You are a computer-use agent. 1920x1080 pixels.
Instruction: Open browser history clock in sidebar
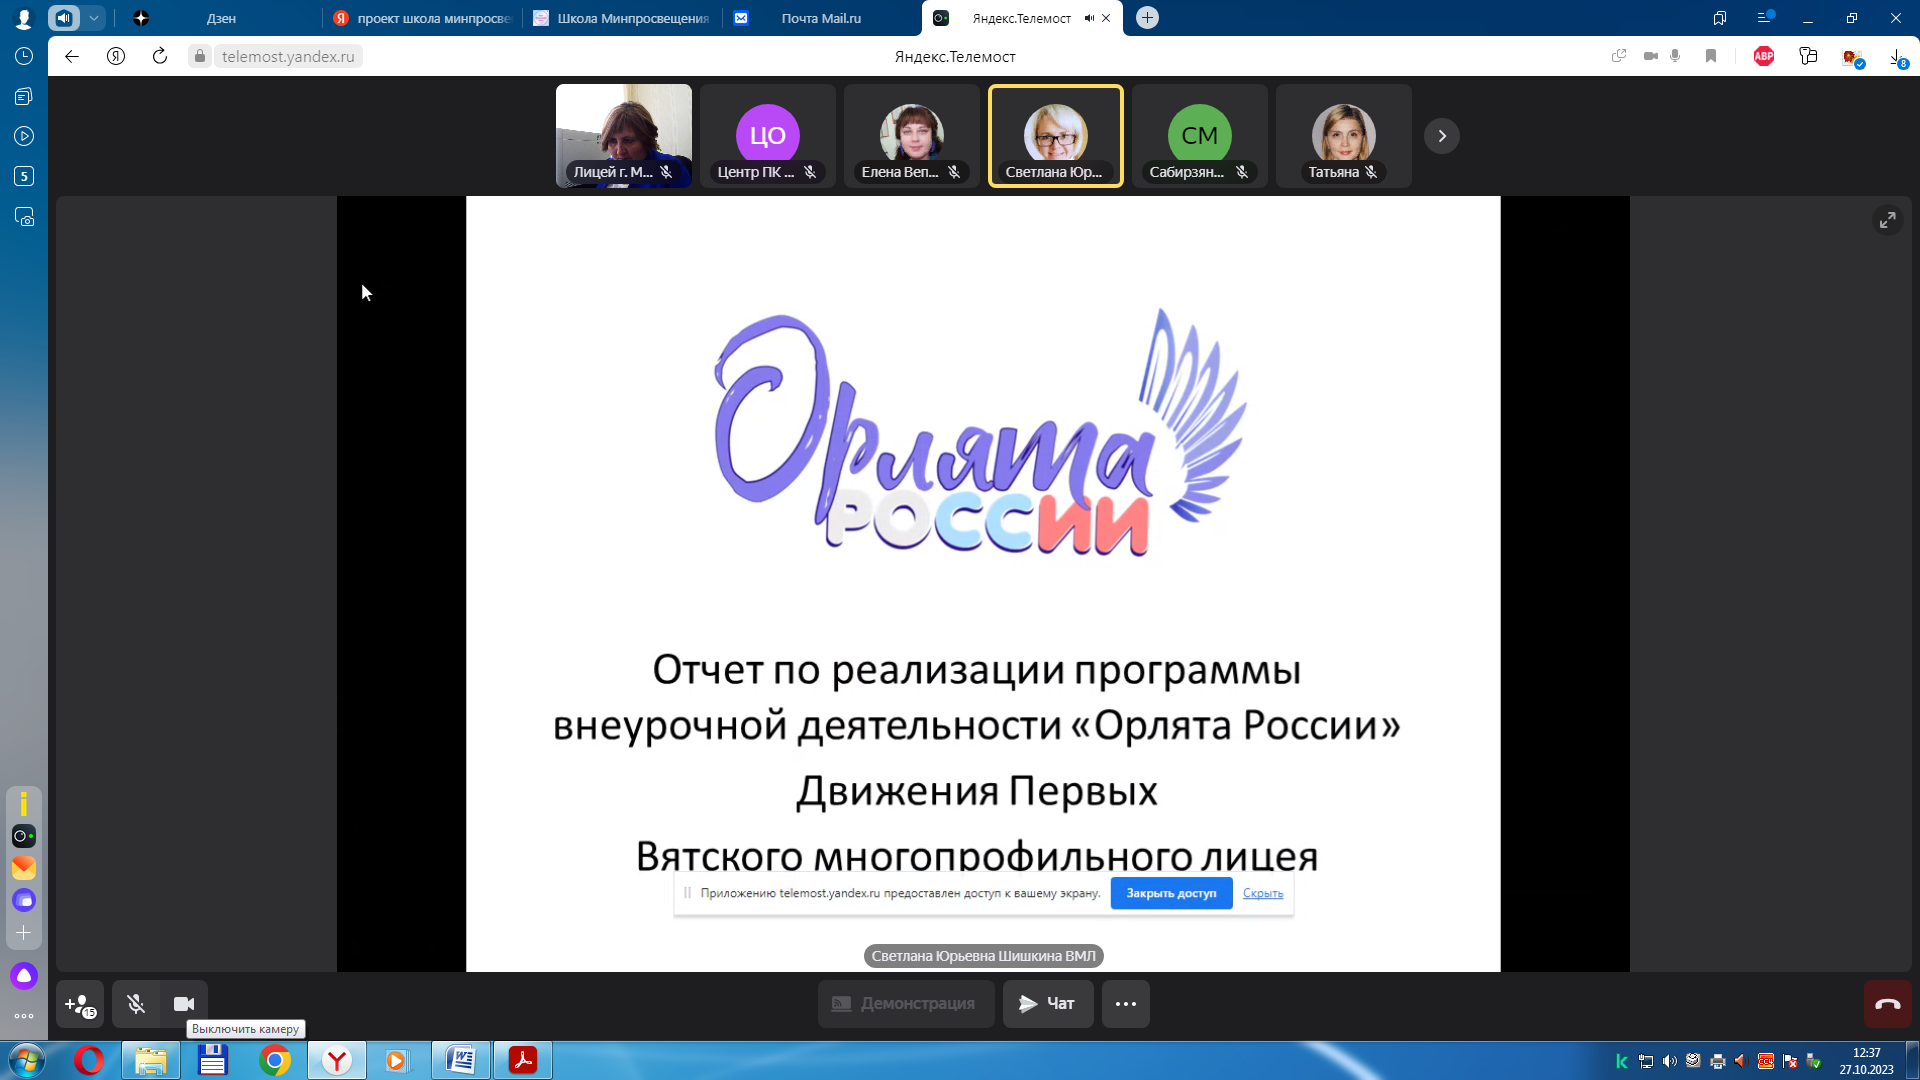(x=24, y=56)
